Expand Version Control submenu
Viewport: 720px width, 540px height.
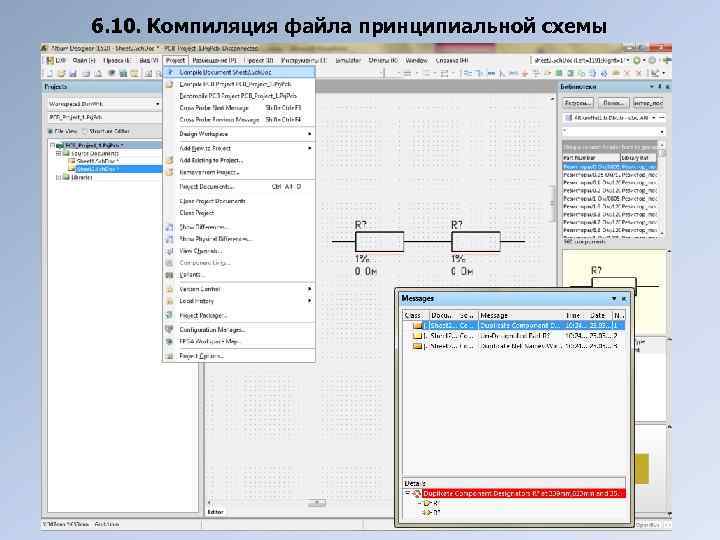[239, 289]
